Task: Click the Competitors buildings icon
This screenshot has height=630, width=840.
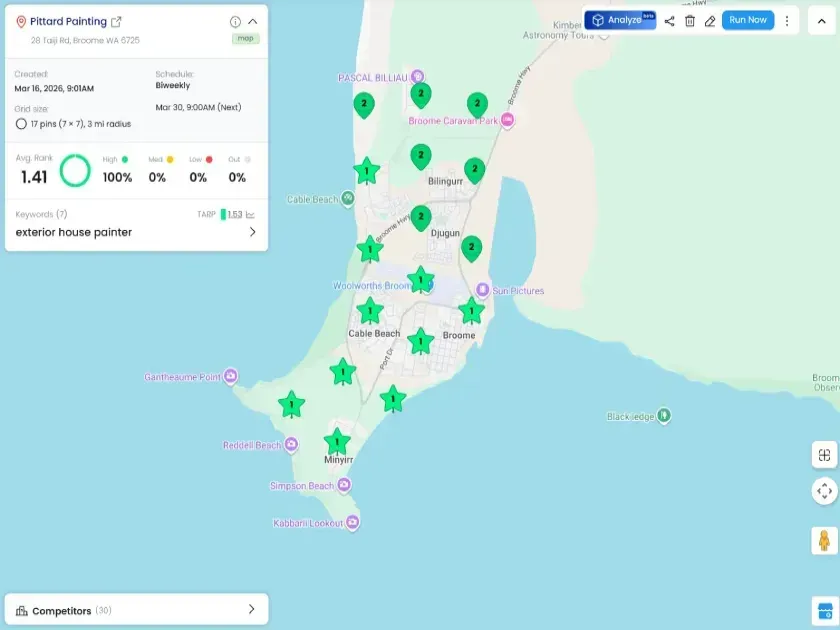Action: (21, 611)
